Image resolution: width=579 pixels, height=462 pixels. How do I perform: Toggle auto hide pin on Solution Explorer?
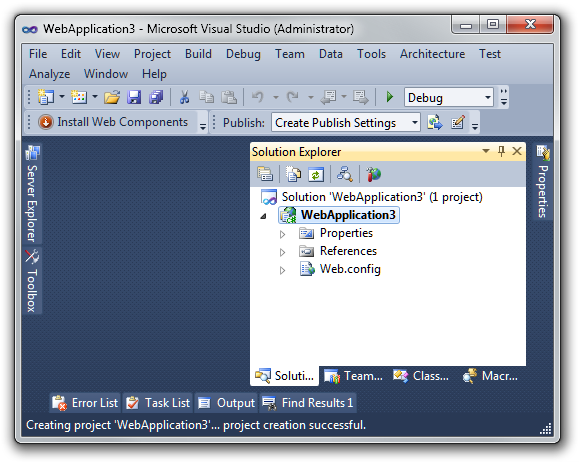(x=501, y=151)
